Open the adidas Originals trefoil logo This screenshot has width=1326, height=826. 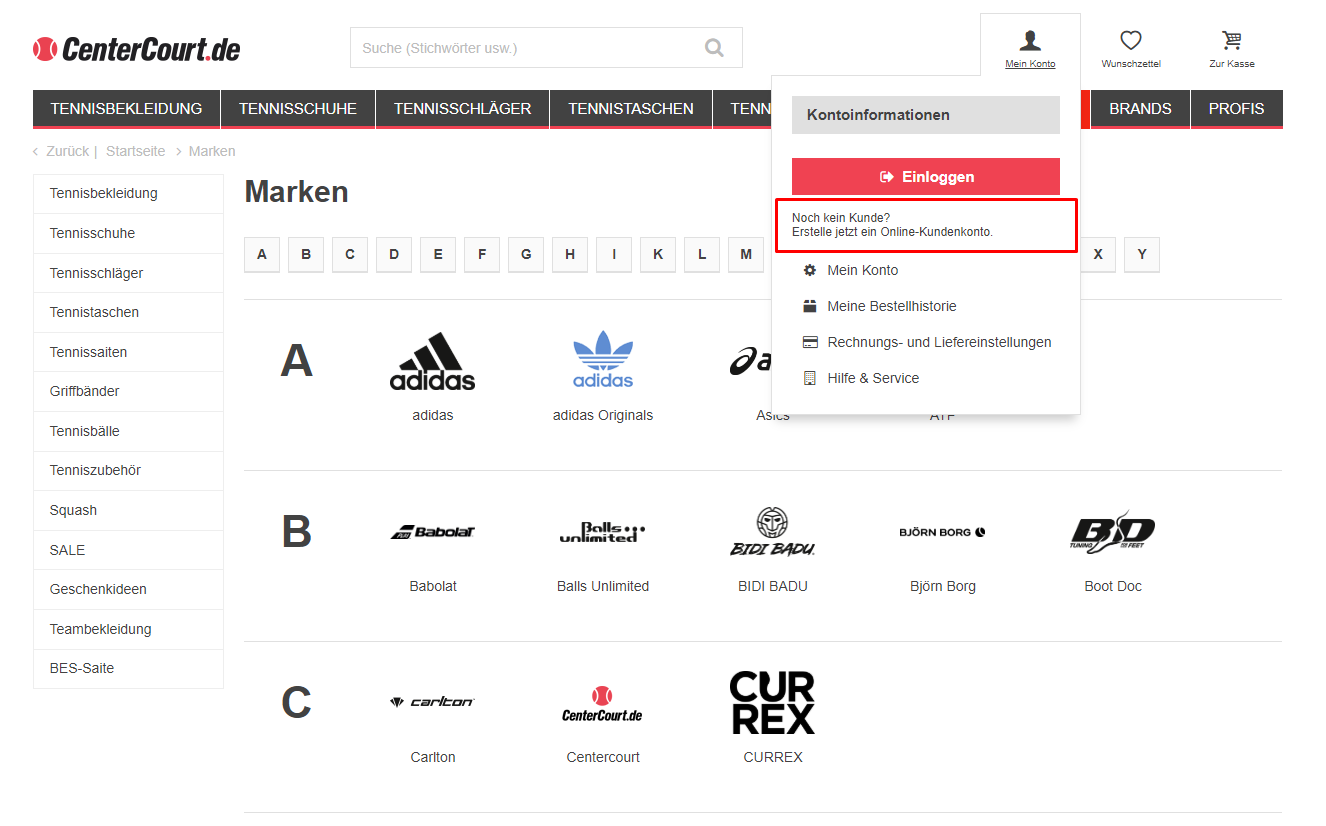coord(603,359)
